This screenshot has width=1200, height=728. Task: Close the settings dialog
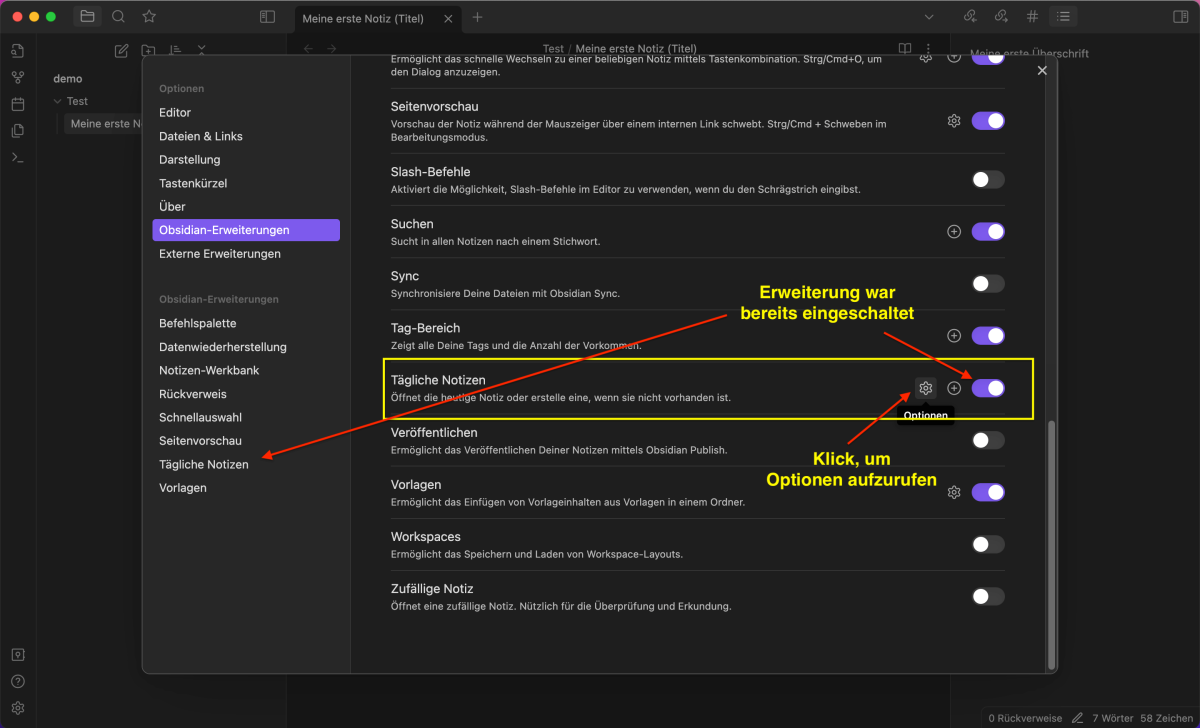[1042, 70]
